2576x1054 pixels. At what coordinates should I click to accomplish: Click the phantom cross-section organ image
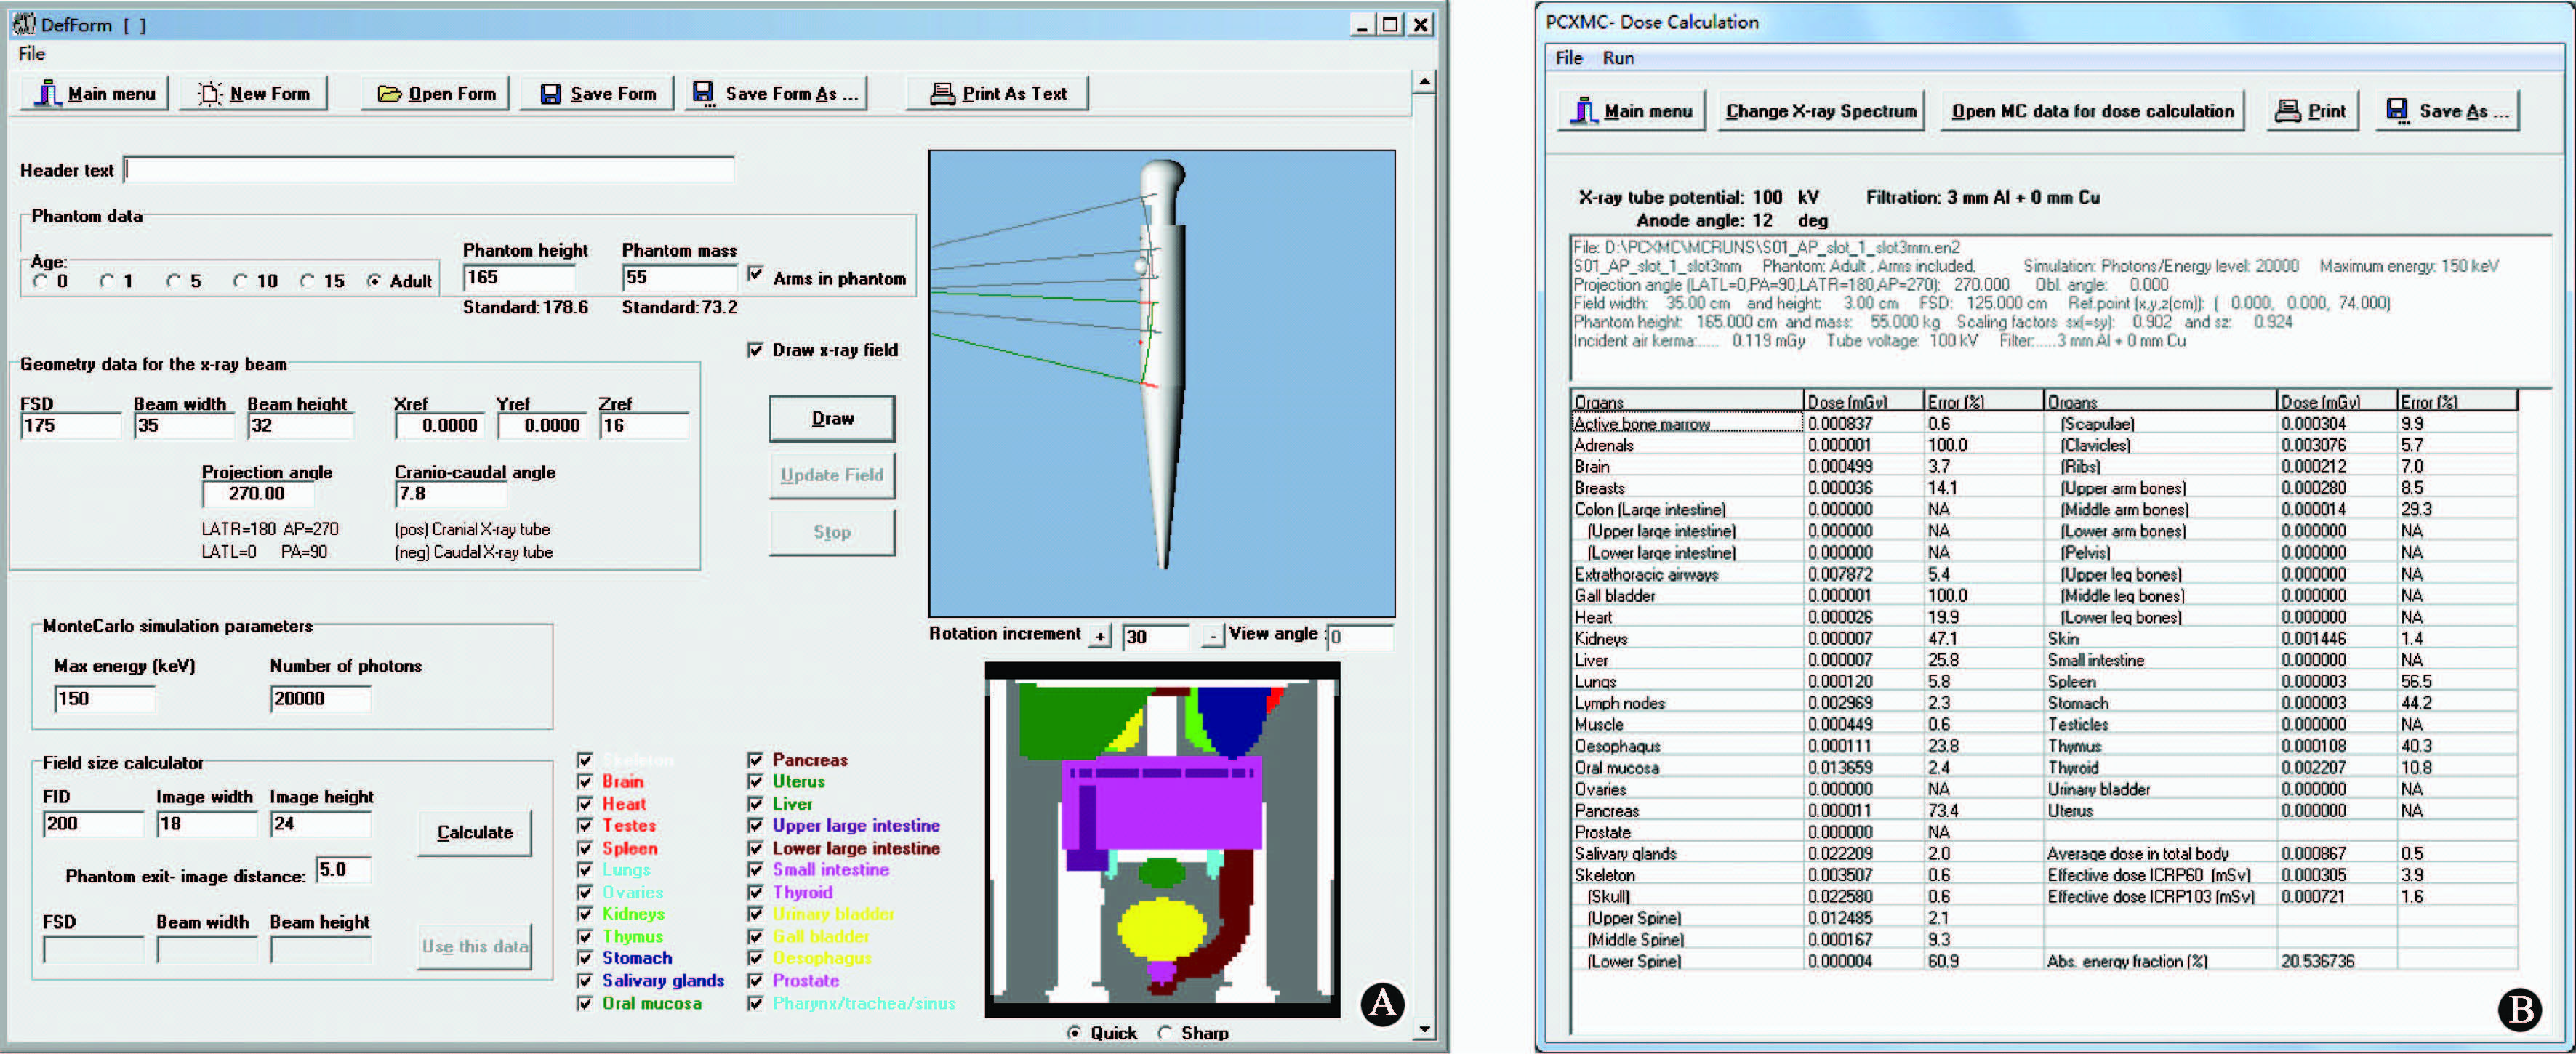point(1162,840)
